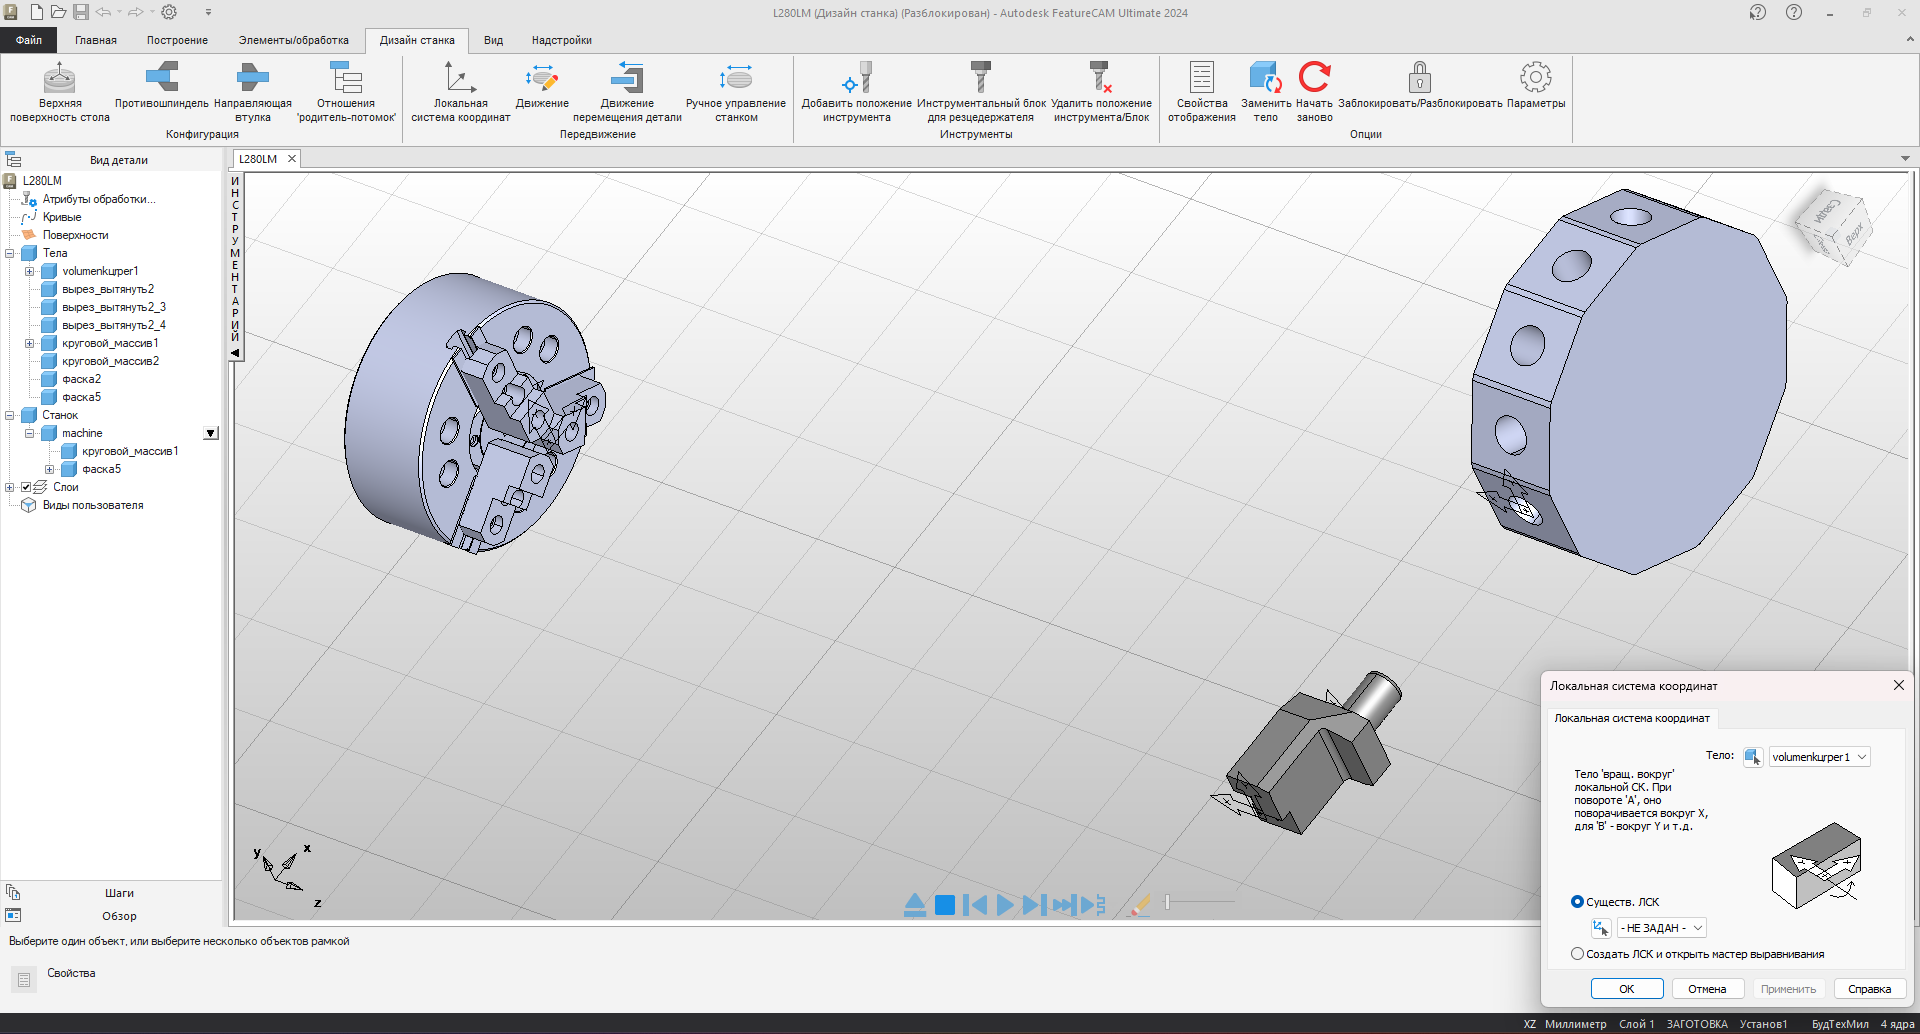The image size is (1920, 1034).
Task: Open Ручное управление станком tool
Action: click(x=736, y=91)
